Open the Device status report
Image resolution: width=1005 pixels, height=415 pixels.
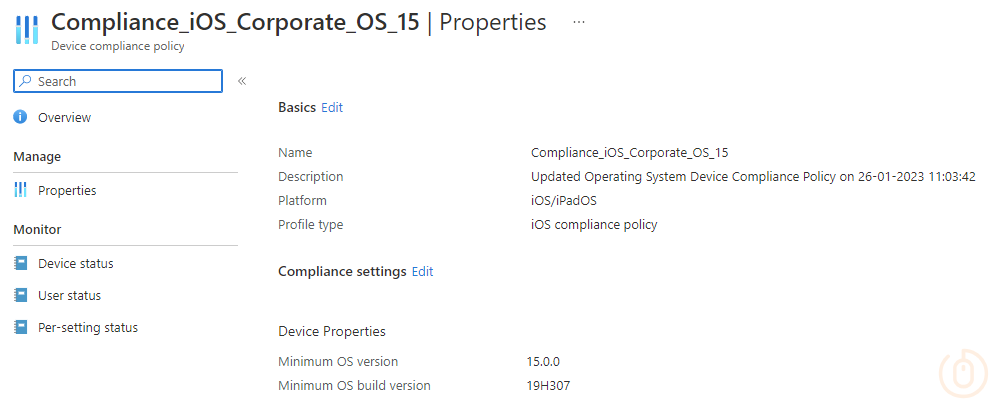[x=75, y=263]
